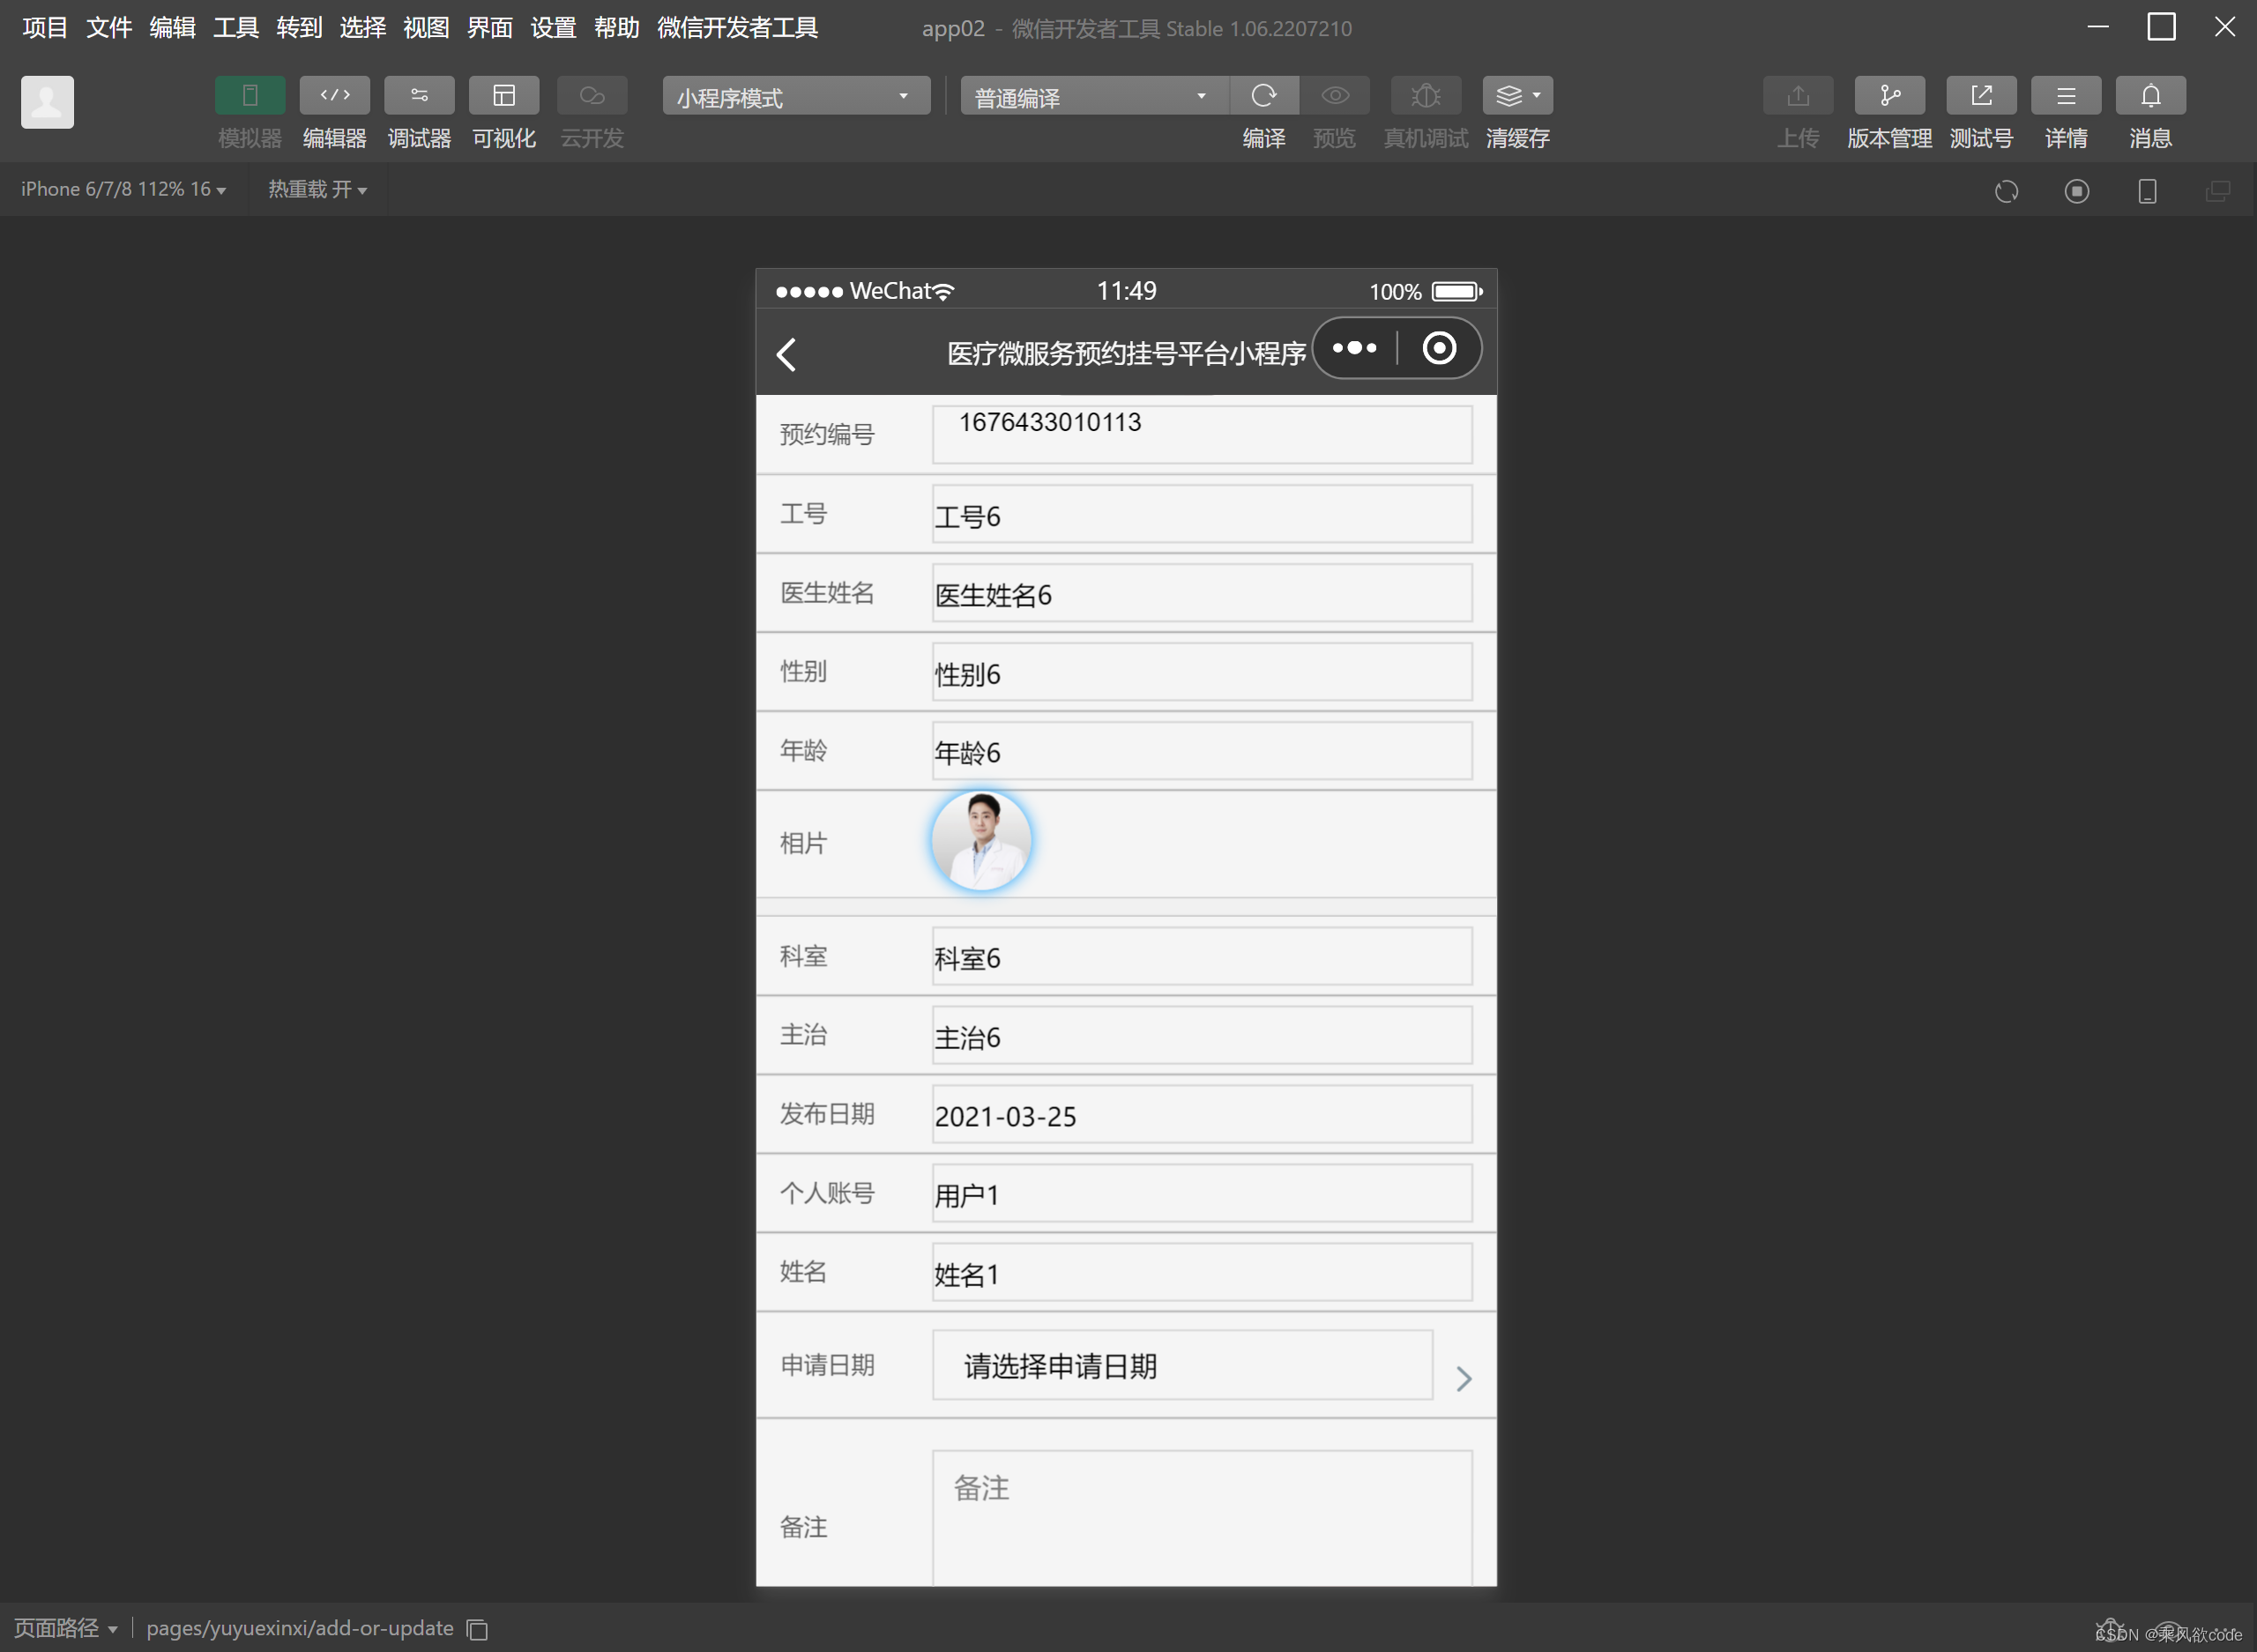Viewport: 2257px width, 1652px height.
Task: Open the 调试器 (Debugger) icon
Action: point(419,95)
